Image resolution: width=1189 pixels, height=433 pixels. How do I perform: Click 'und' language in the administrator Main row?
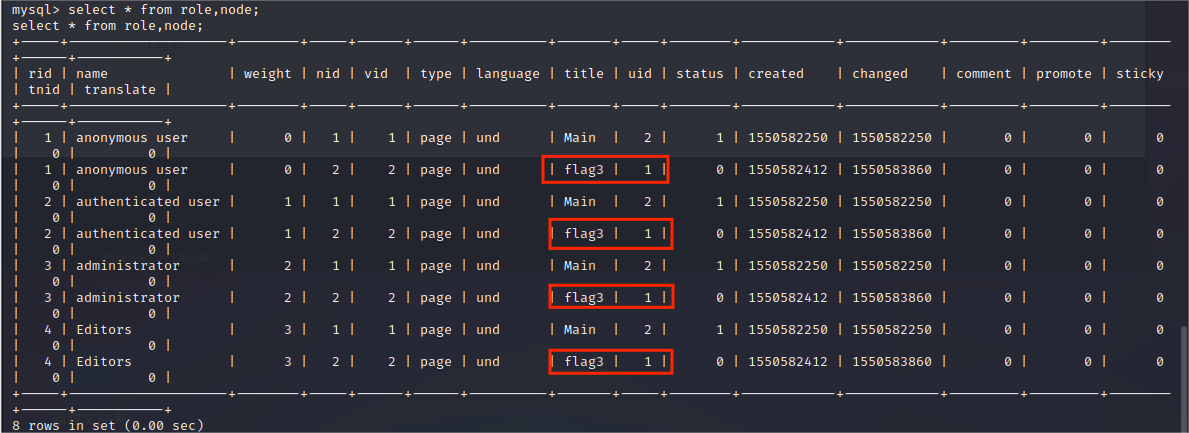tap(488, 265)
